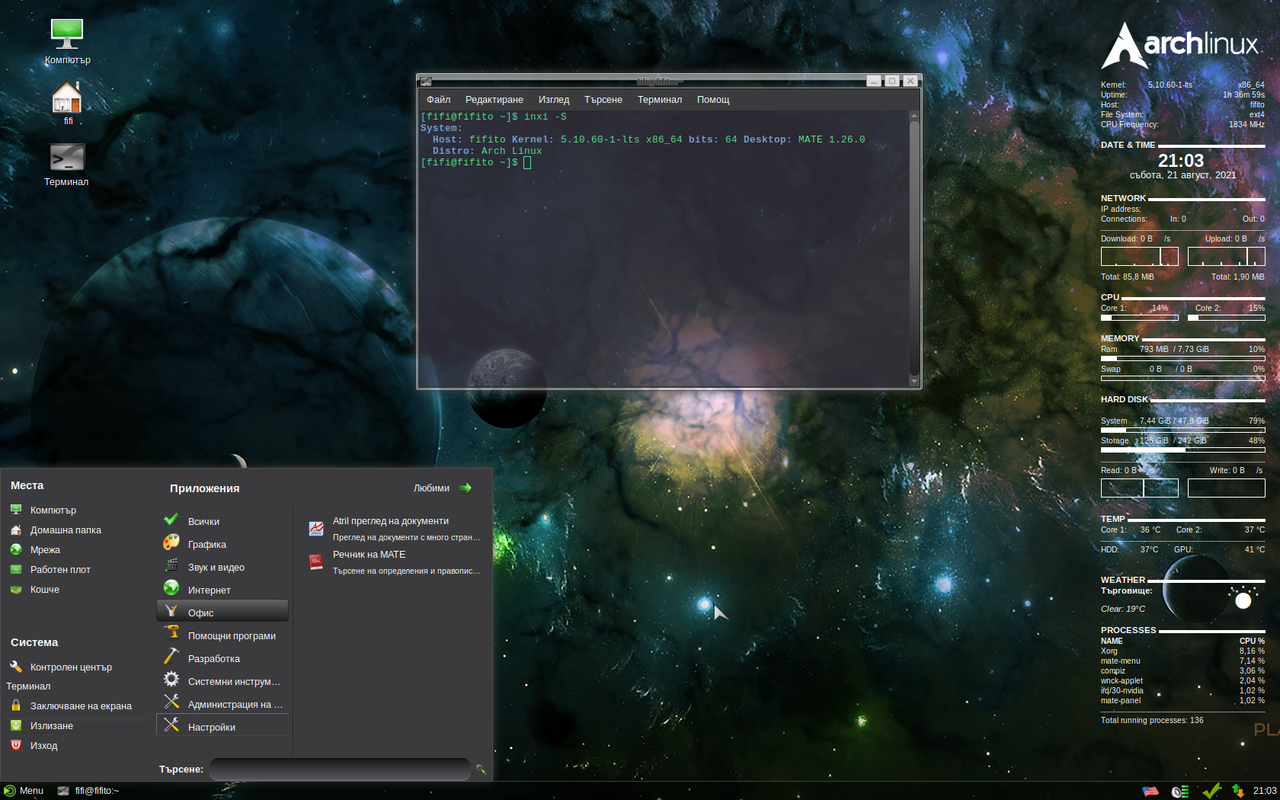
Task: Open the window menu icon on the terminal titlebar
Action: point(426,81)
